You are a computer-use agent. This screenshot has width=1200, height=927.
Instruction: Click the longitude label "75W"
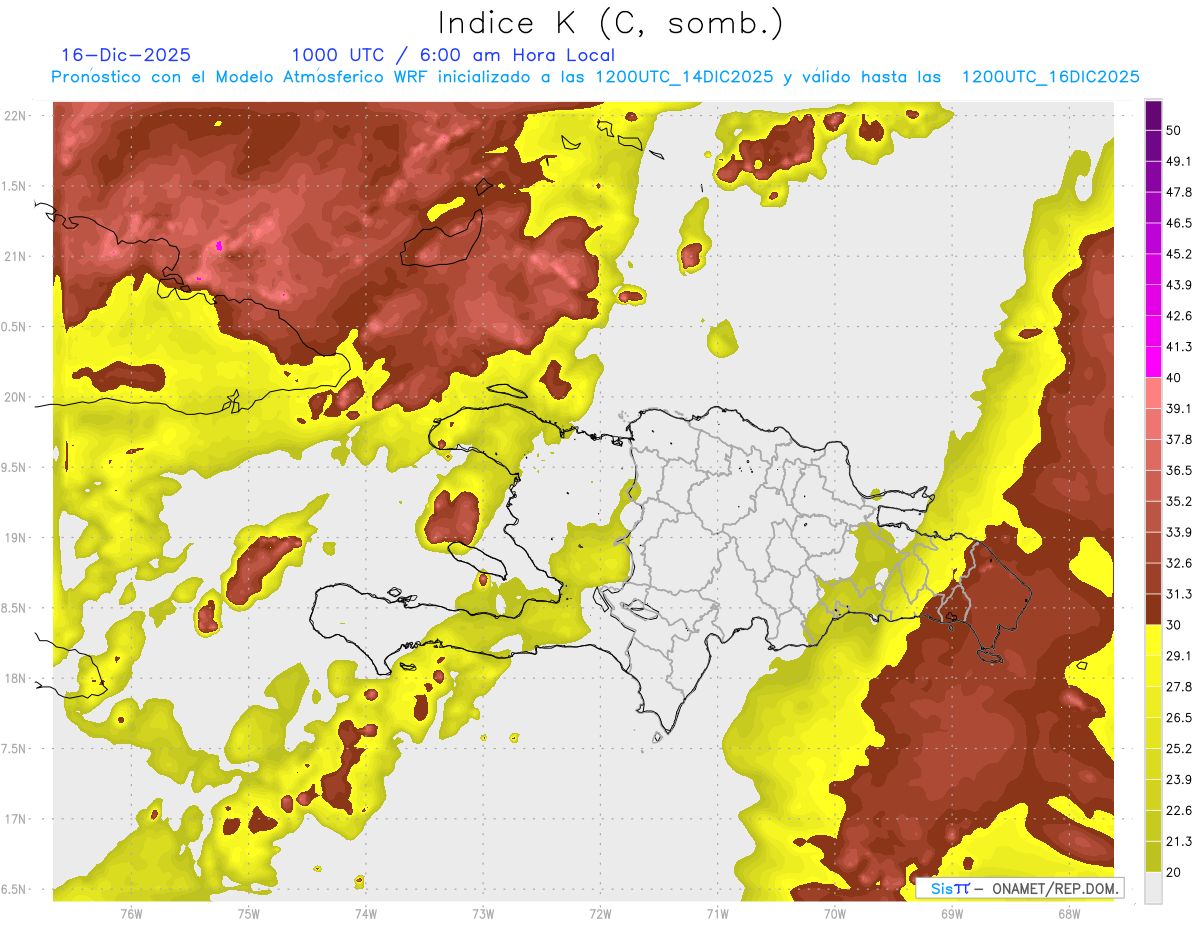(x=249, y=913)
